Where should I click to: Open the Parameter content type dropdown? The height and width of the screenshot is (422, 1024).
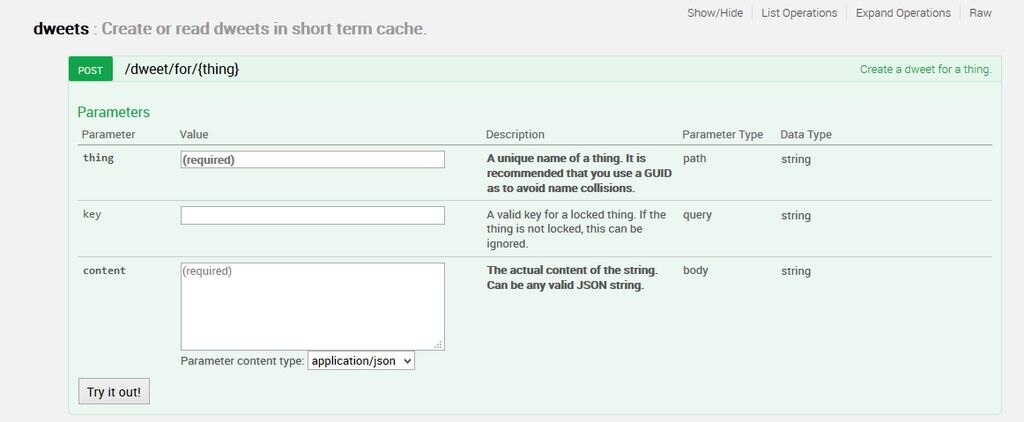(x=361, y=361)
